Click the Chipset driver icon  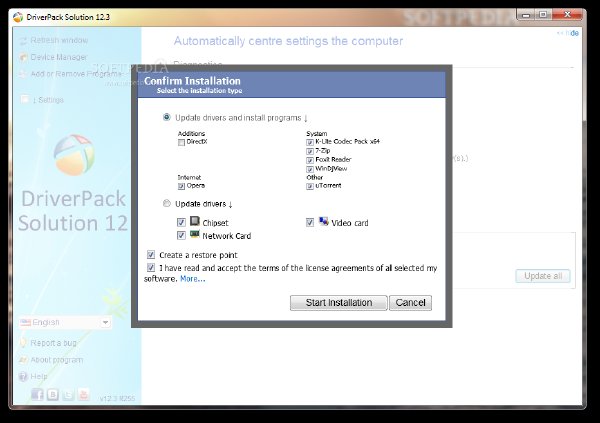[195, 221]
